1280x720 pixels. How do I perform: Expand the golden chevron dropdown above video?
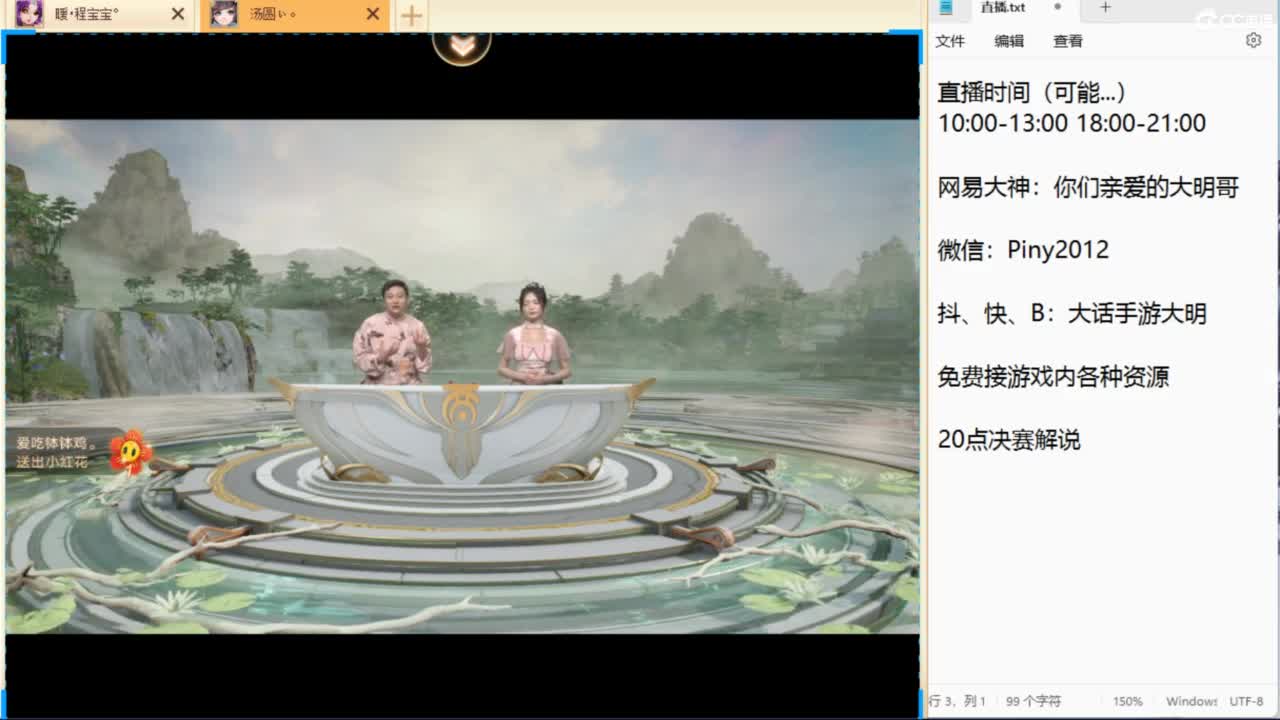point(461,46)
